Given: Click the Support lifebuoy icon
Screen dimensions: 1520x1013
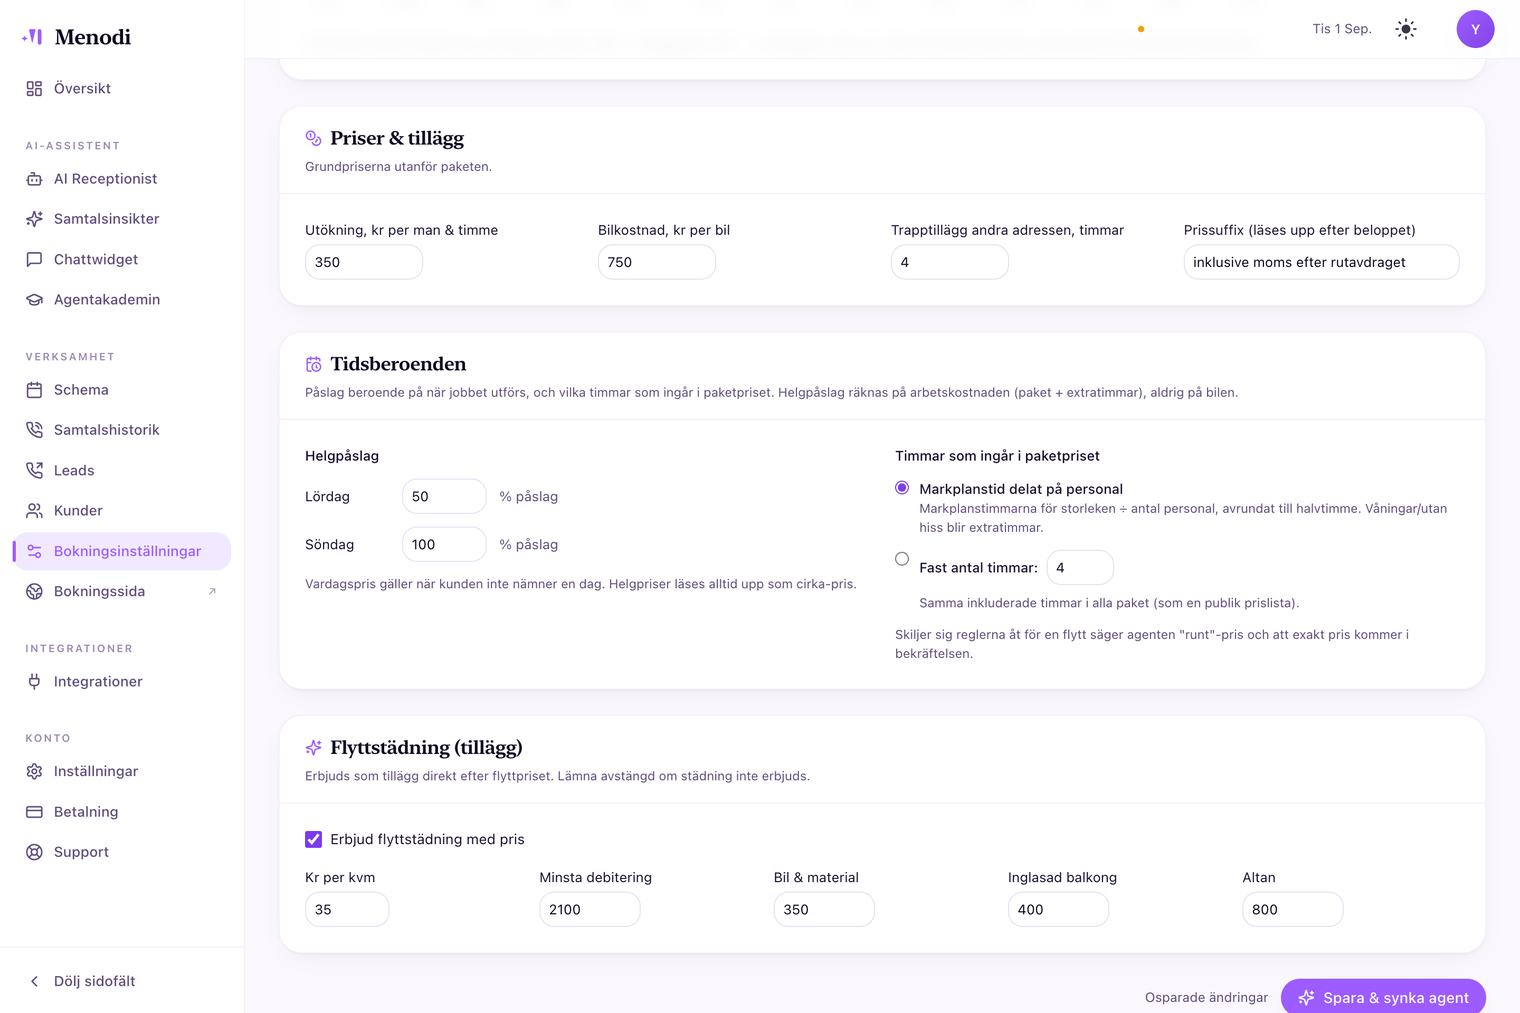Looking at the screenshot, I should [x=34, y=852].
